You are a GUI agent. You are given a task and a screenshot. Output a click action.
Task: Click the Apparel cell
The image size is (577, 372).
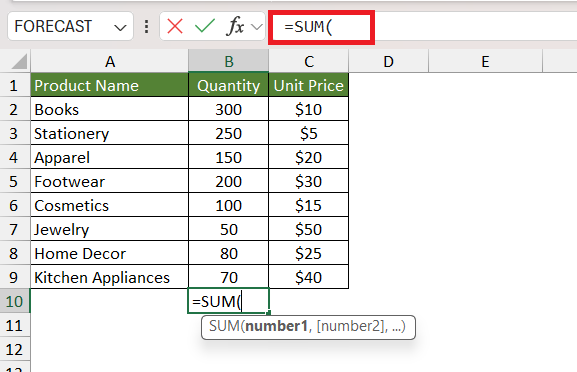click(110, 157)
